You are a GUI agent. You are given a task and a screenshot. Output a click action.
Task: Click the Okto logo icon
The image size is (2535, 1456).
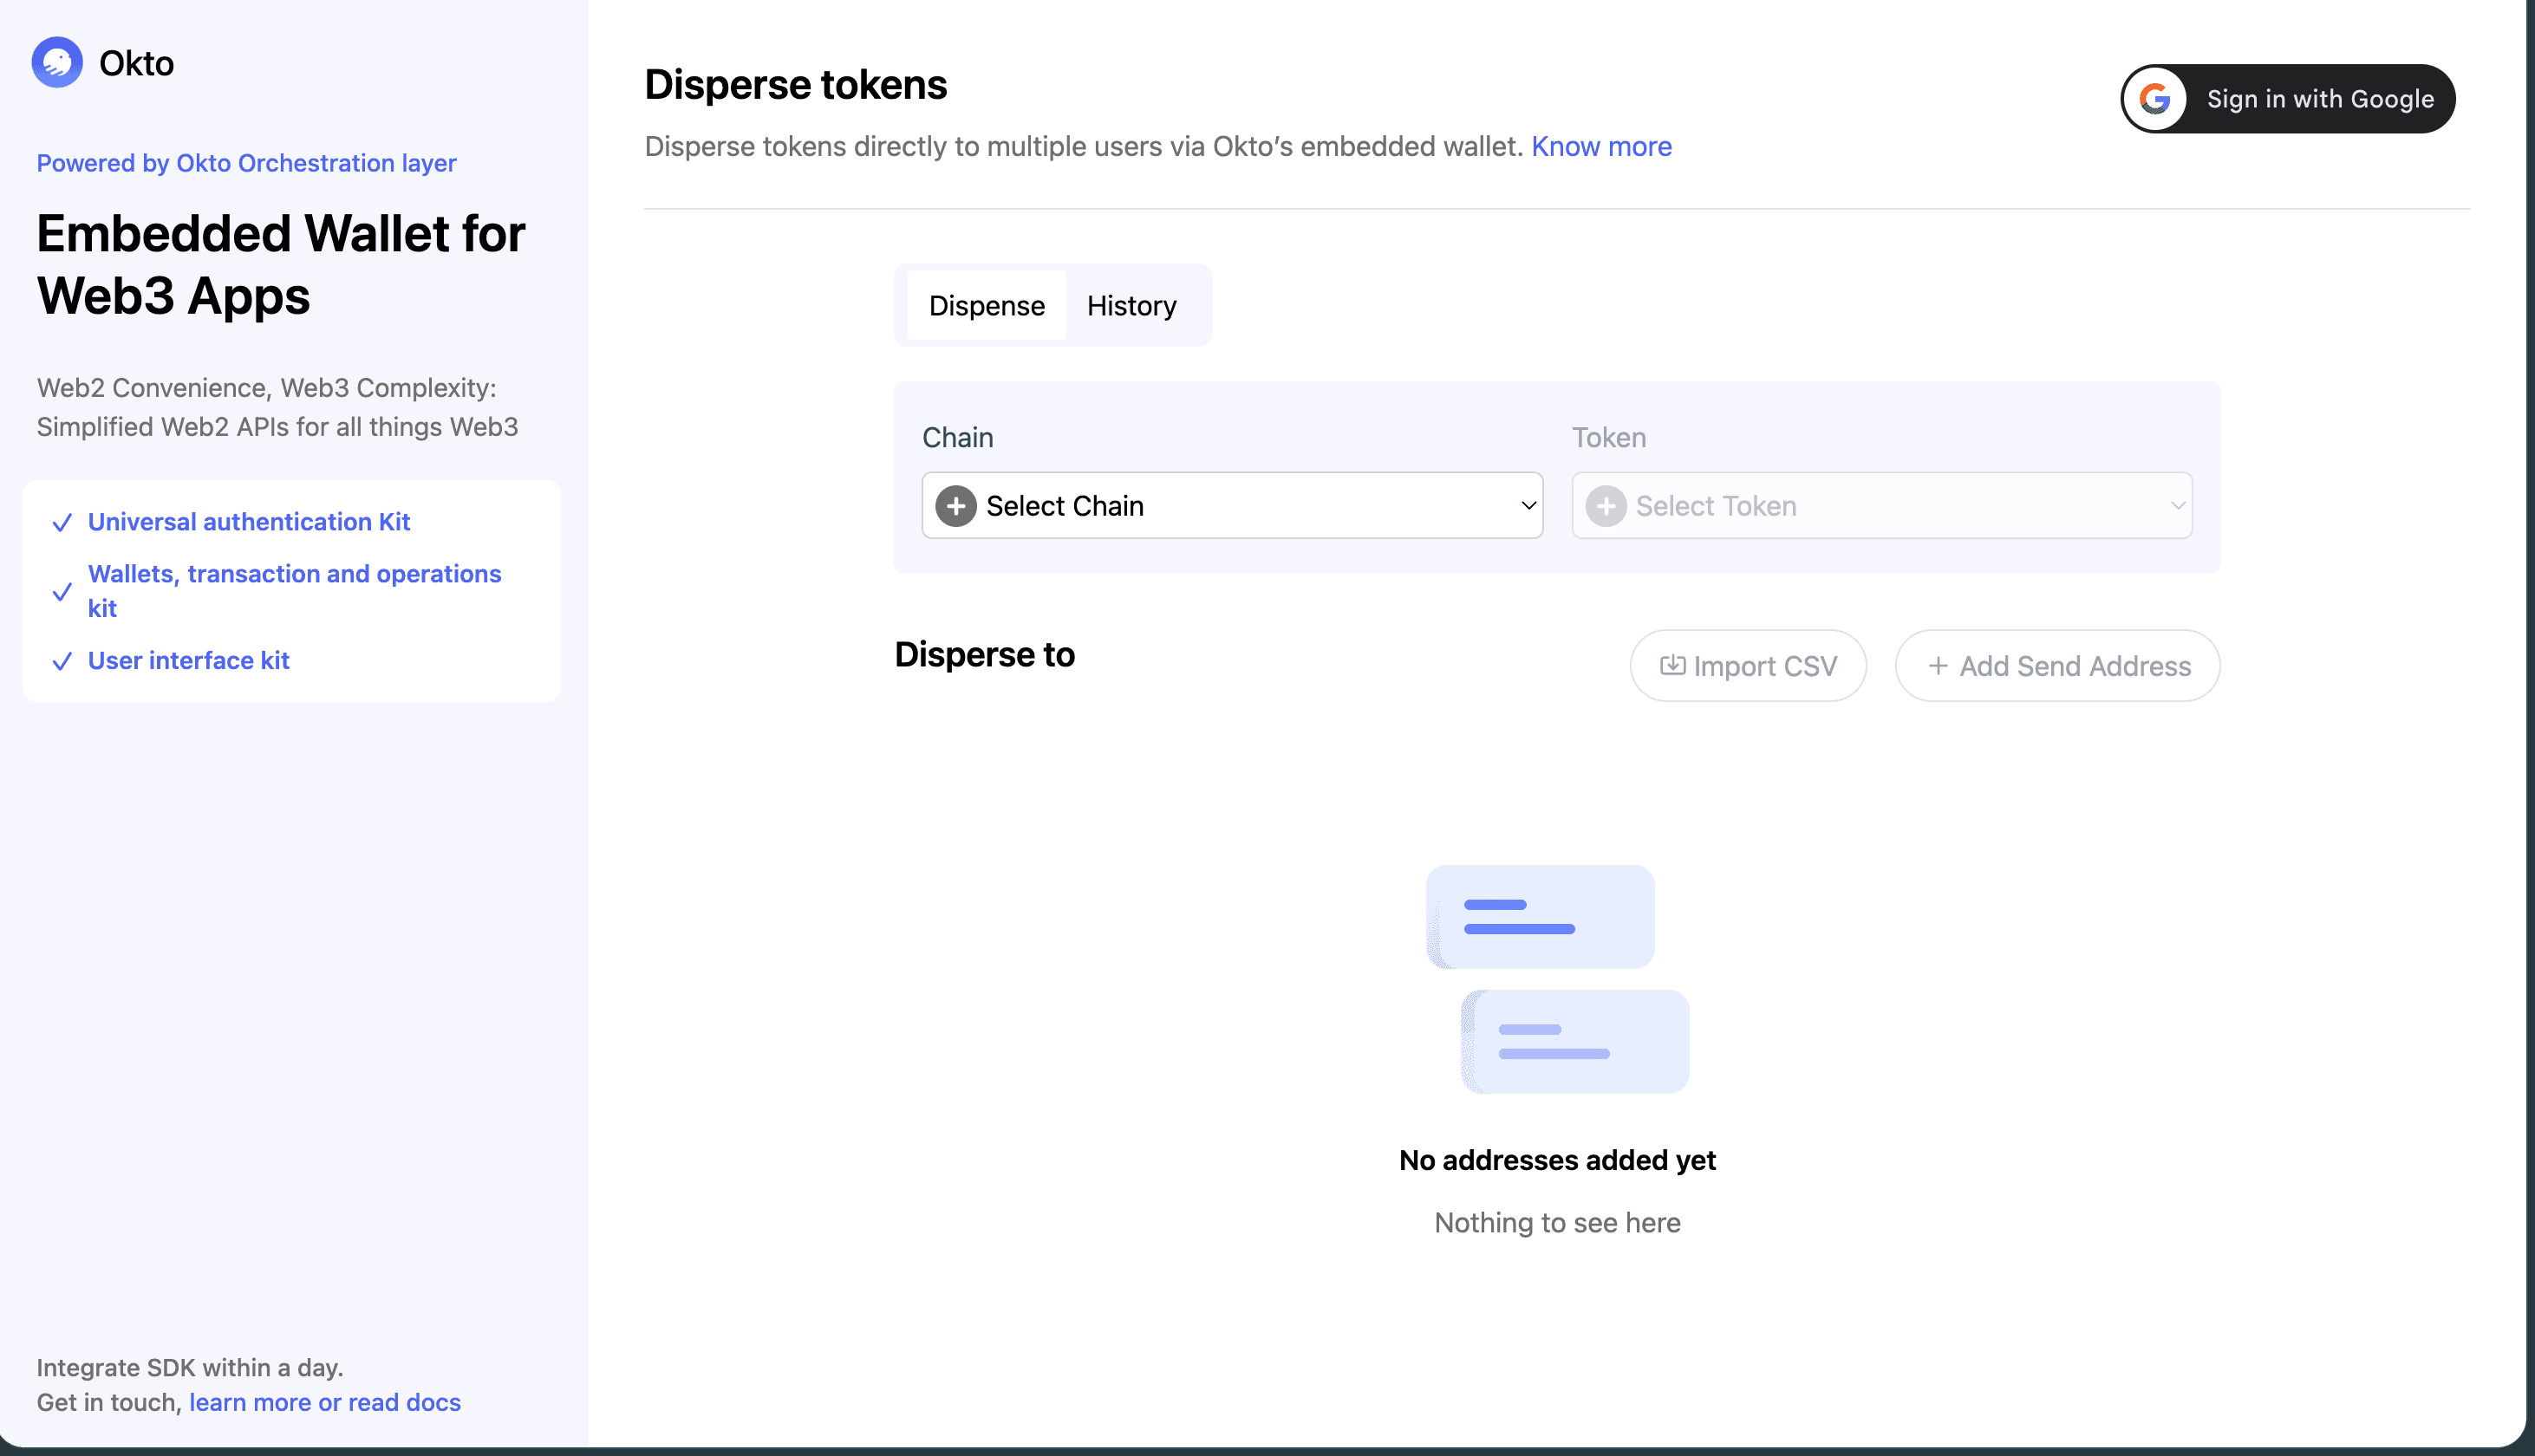[x=57, y=61]
